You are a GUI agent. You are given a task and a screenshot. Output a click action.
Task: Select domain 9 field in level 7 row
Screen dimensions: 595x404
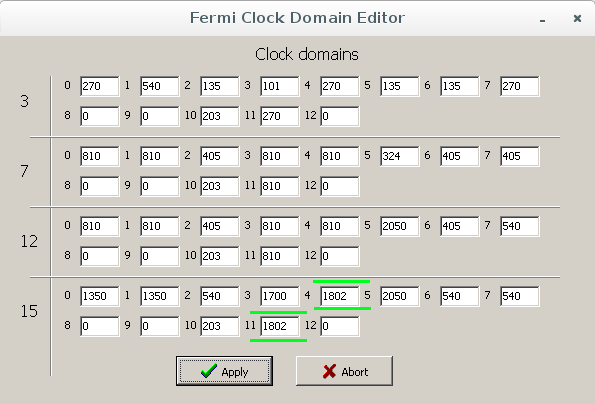(160, 186)
